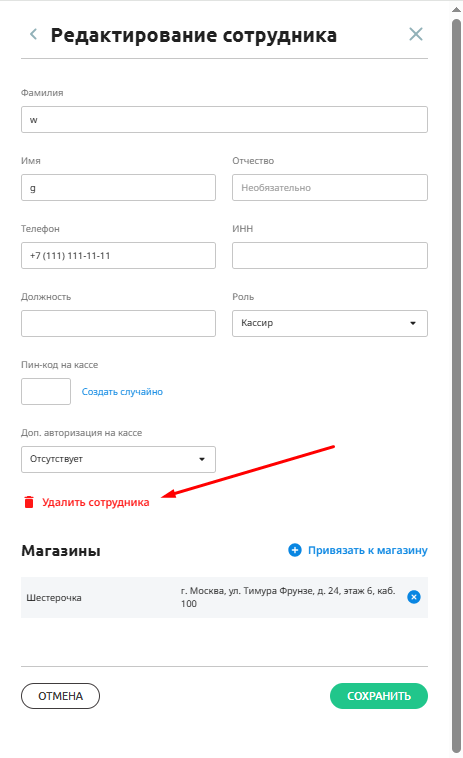Click the green СОХРАНИТЬ button

[x=379, y=696]
